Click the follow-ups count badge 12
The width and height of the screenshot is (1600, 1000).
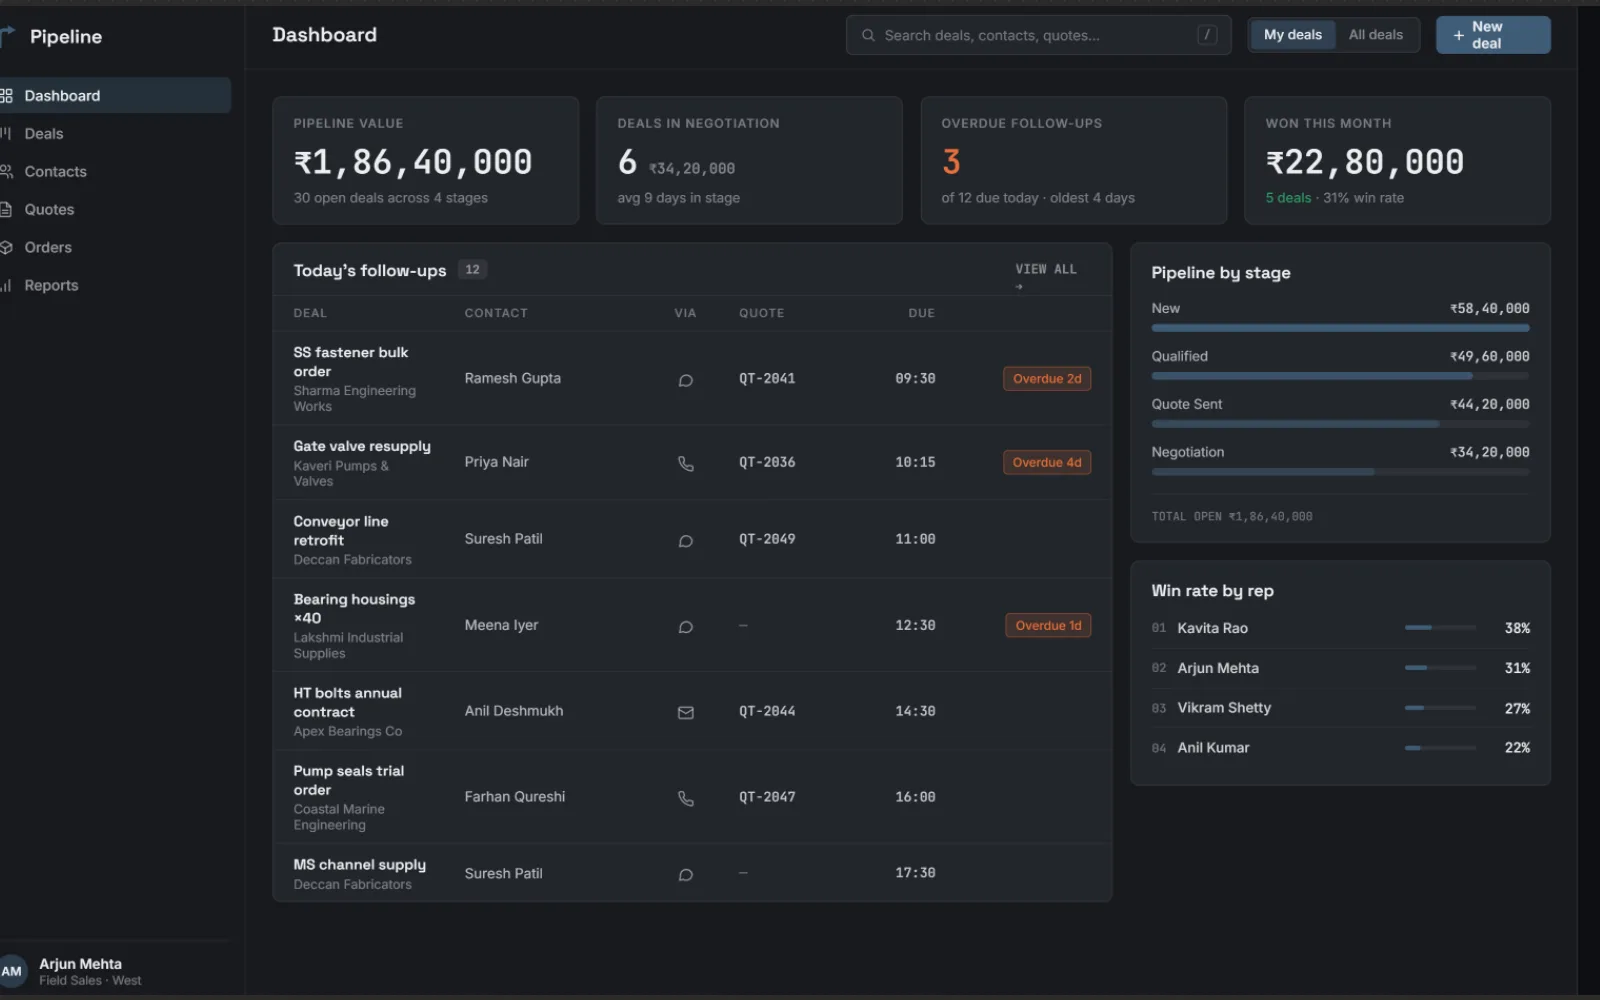pyautogui.click(x=472, y=270)
